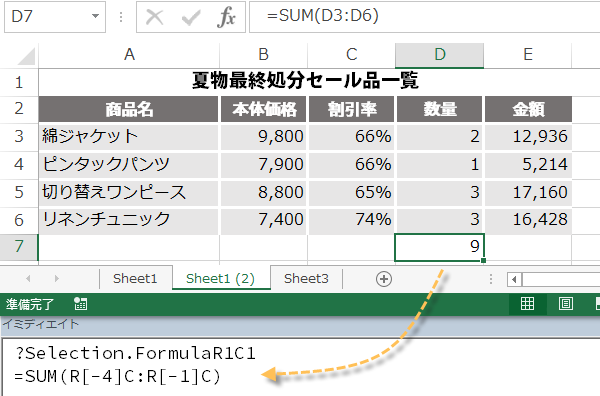Select the column E header
This screenshot has height=396, width=600.
click(528, 55)
